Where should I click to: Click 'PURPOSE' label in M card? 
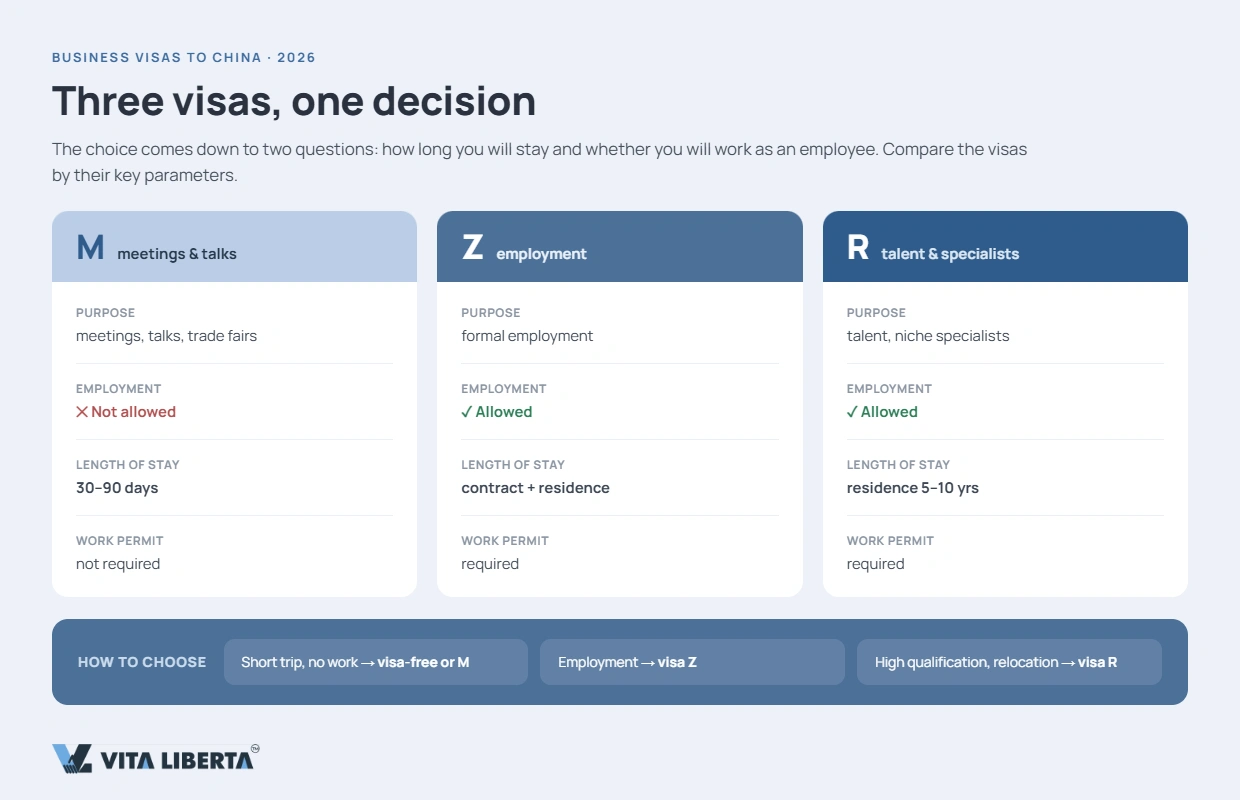(x=105, y=313)
